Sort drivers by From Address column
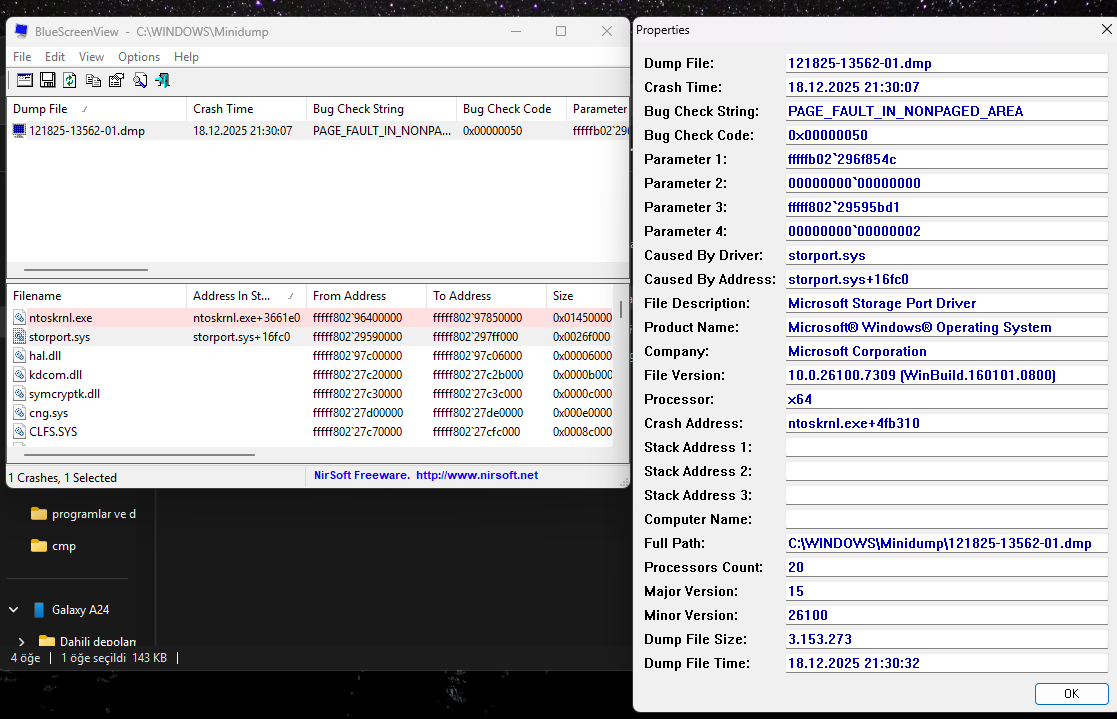The width and height of the screenshot is (1117, 719). [366, 296]
